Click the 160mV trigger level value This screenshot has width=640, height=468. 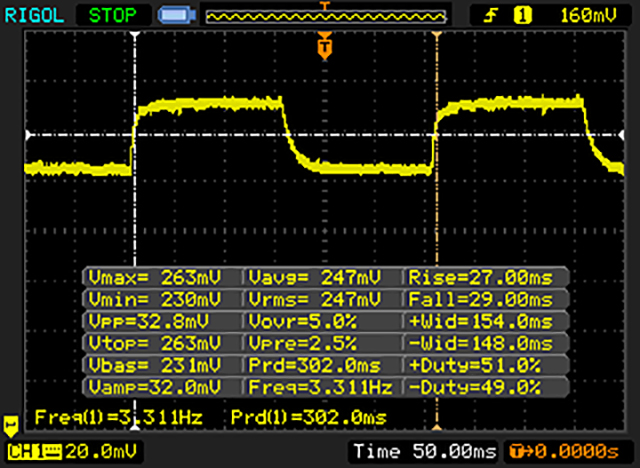pos(588,16)
